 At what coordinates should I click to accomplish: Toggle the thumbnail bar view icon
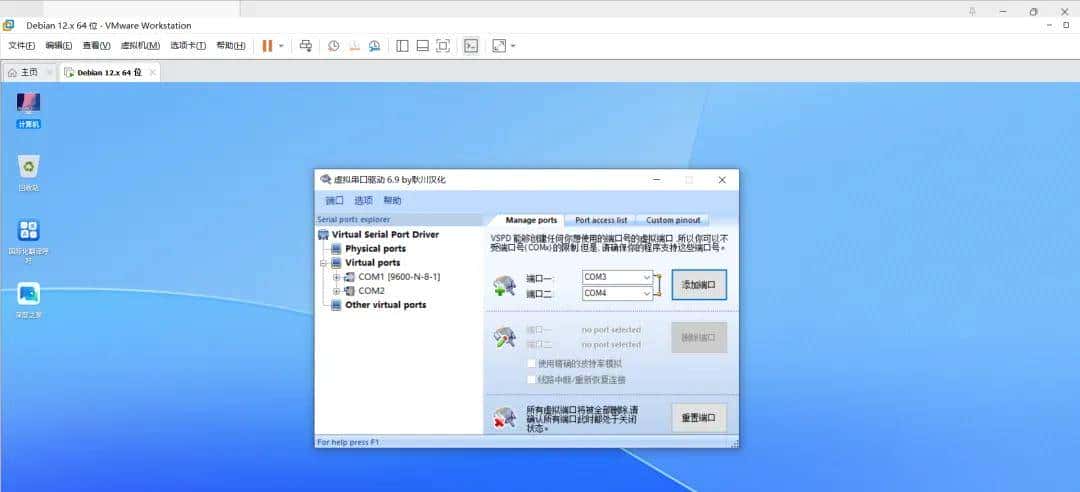[423, 46]
